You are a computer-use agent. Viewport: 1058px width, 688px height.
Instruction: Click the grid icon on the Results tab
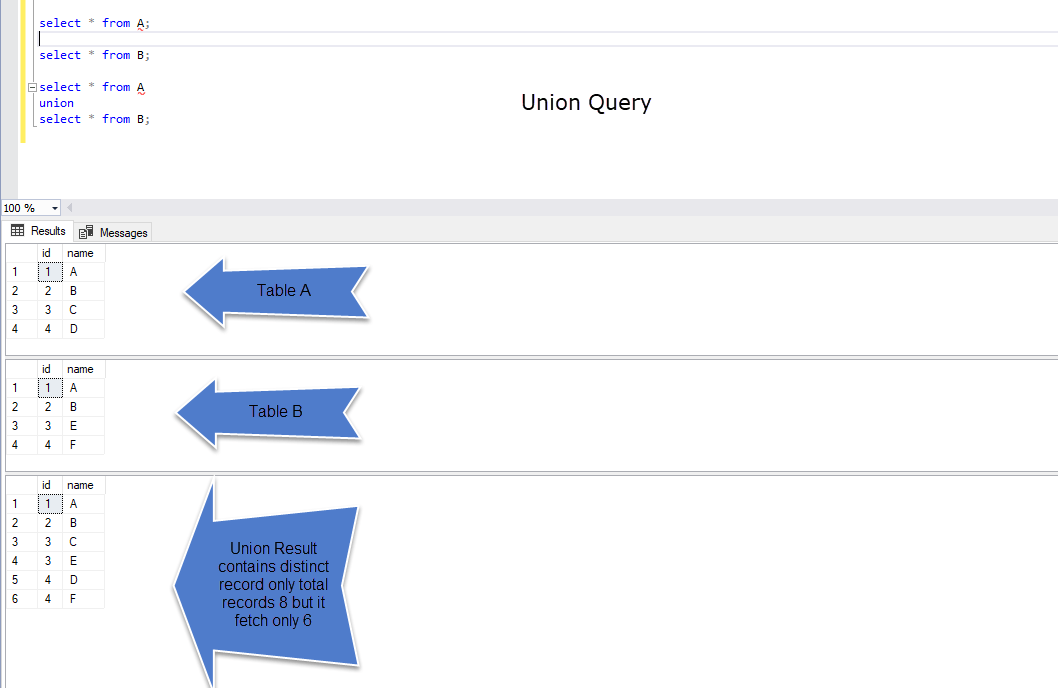(x=17, y=231)
